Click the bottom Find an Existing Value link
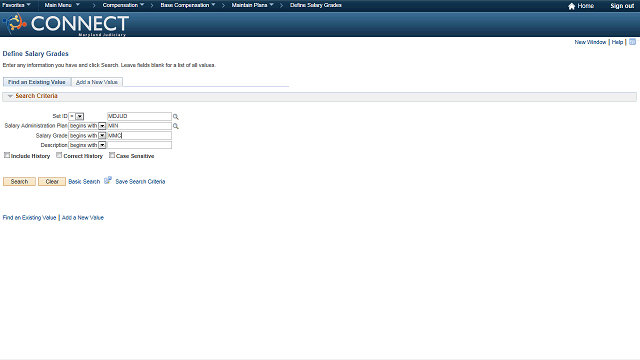640x360 pixels. tap(29, 218)
